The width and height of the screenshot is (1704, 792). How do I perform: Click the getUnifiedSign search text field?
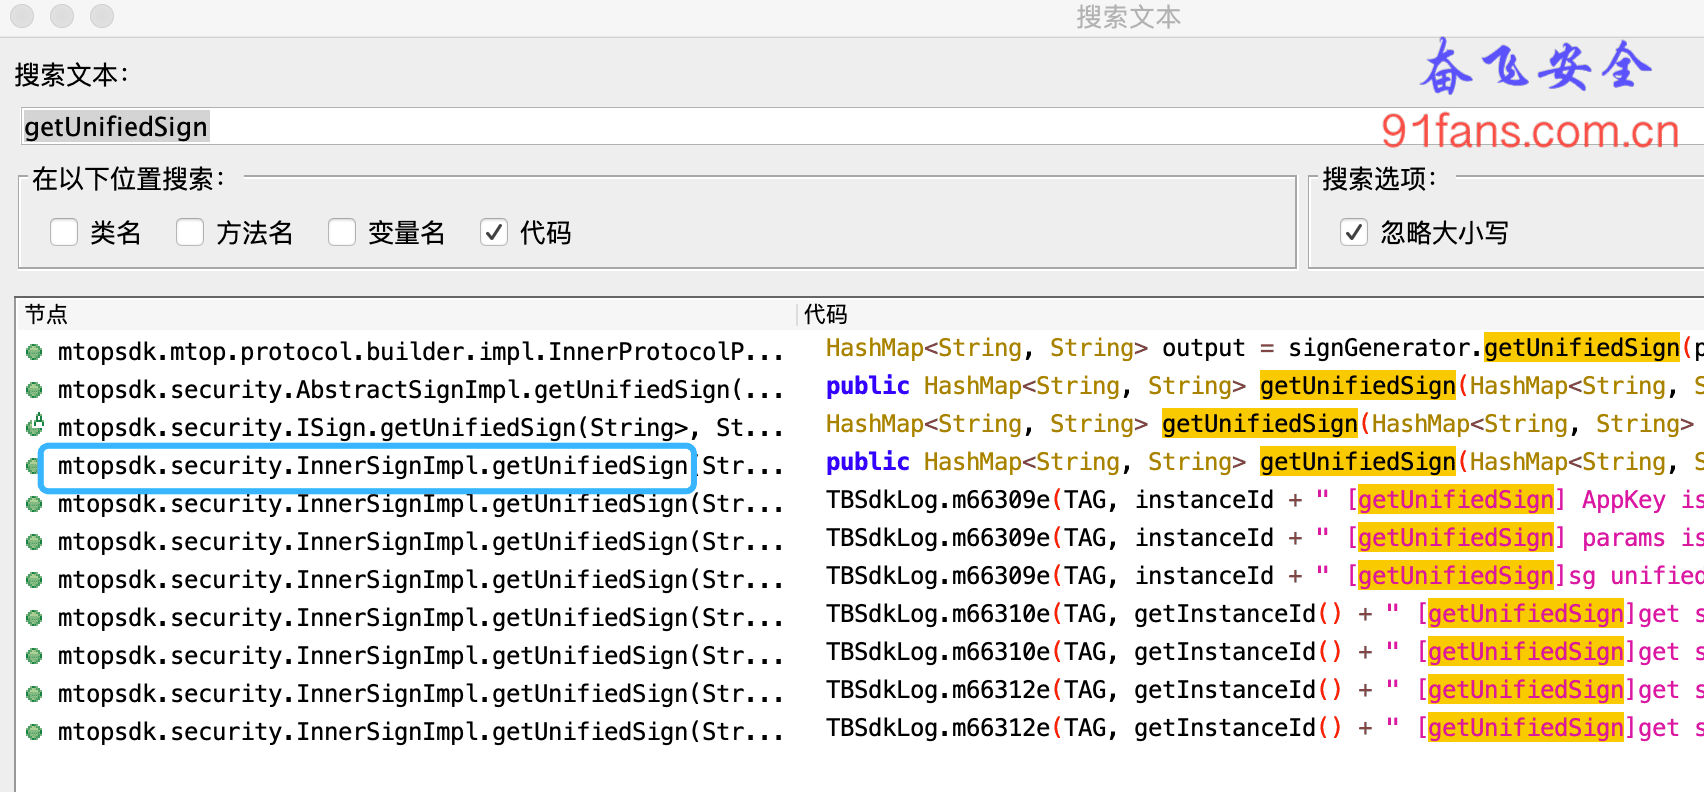862,127
